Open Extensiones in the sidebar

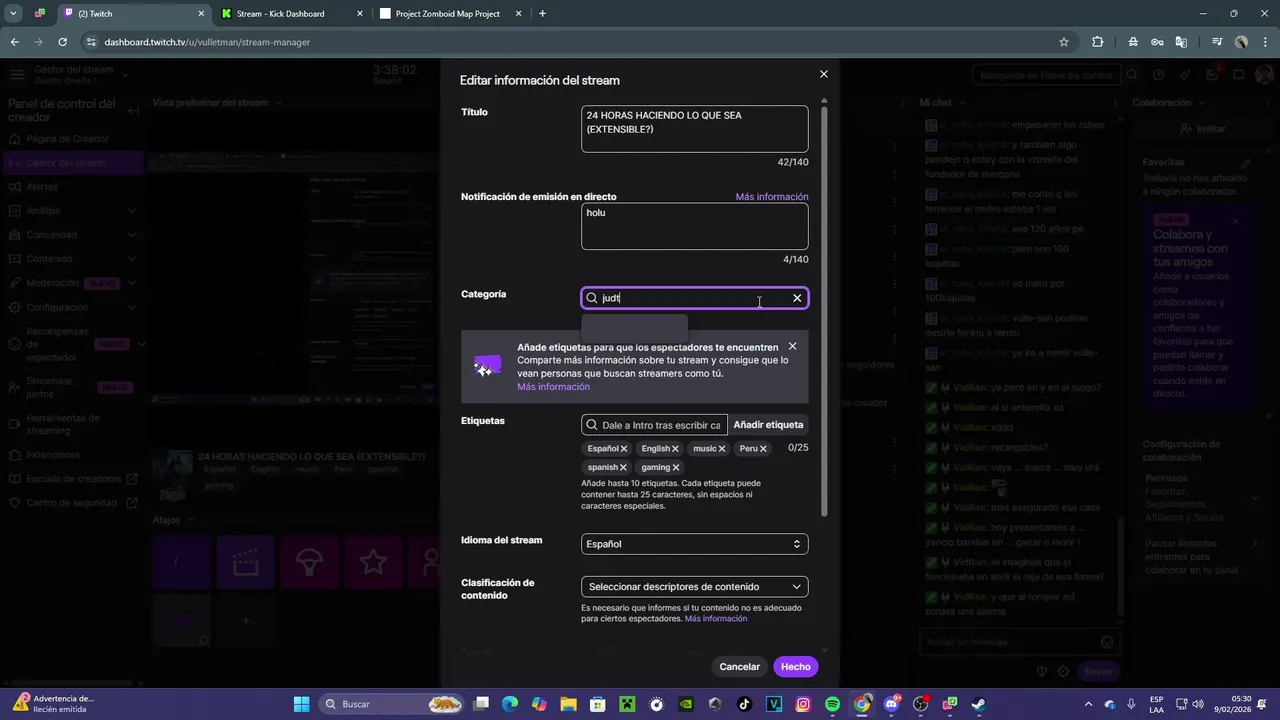point(53,455)
